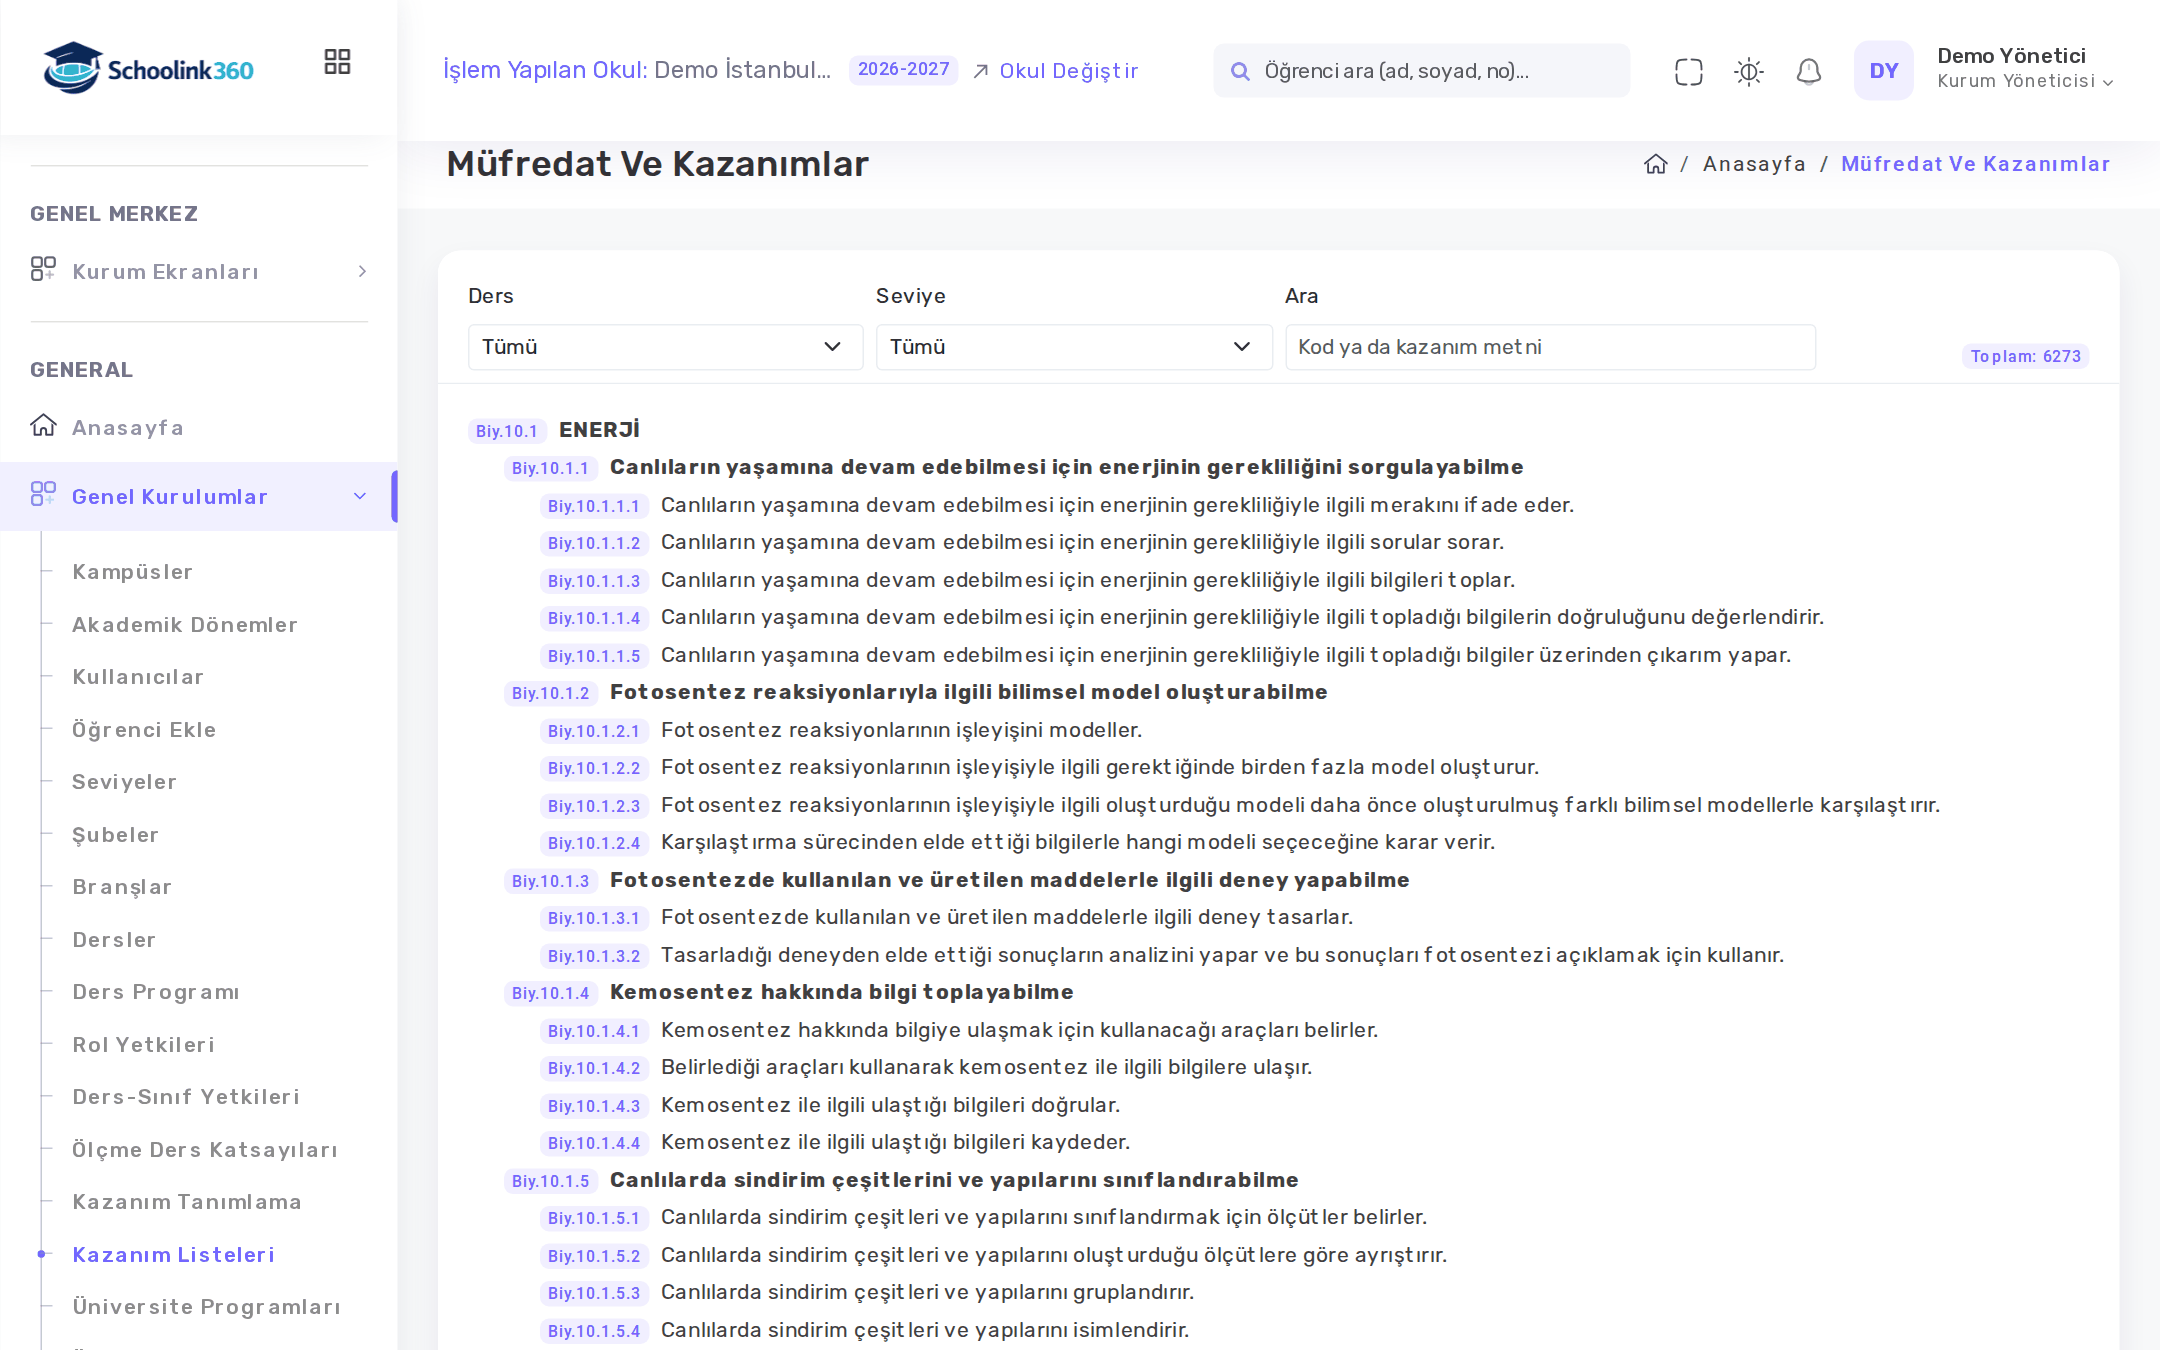
Task: Open Öğrenci Ekle menu item
Action: coord(144,730)
